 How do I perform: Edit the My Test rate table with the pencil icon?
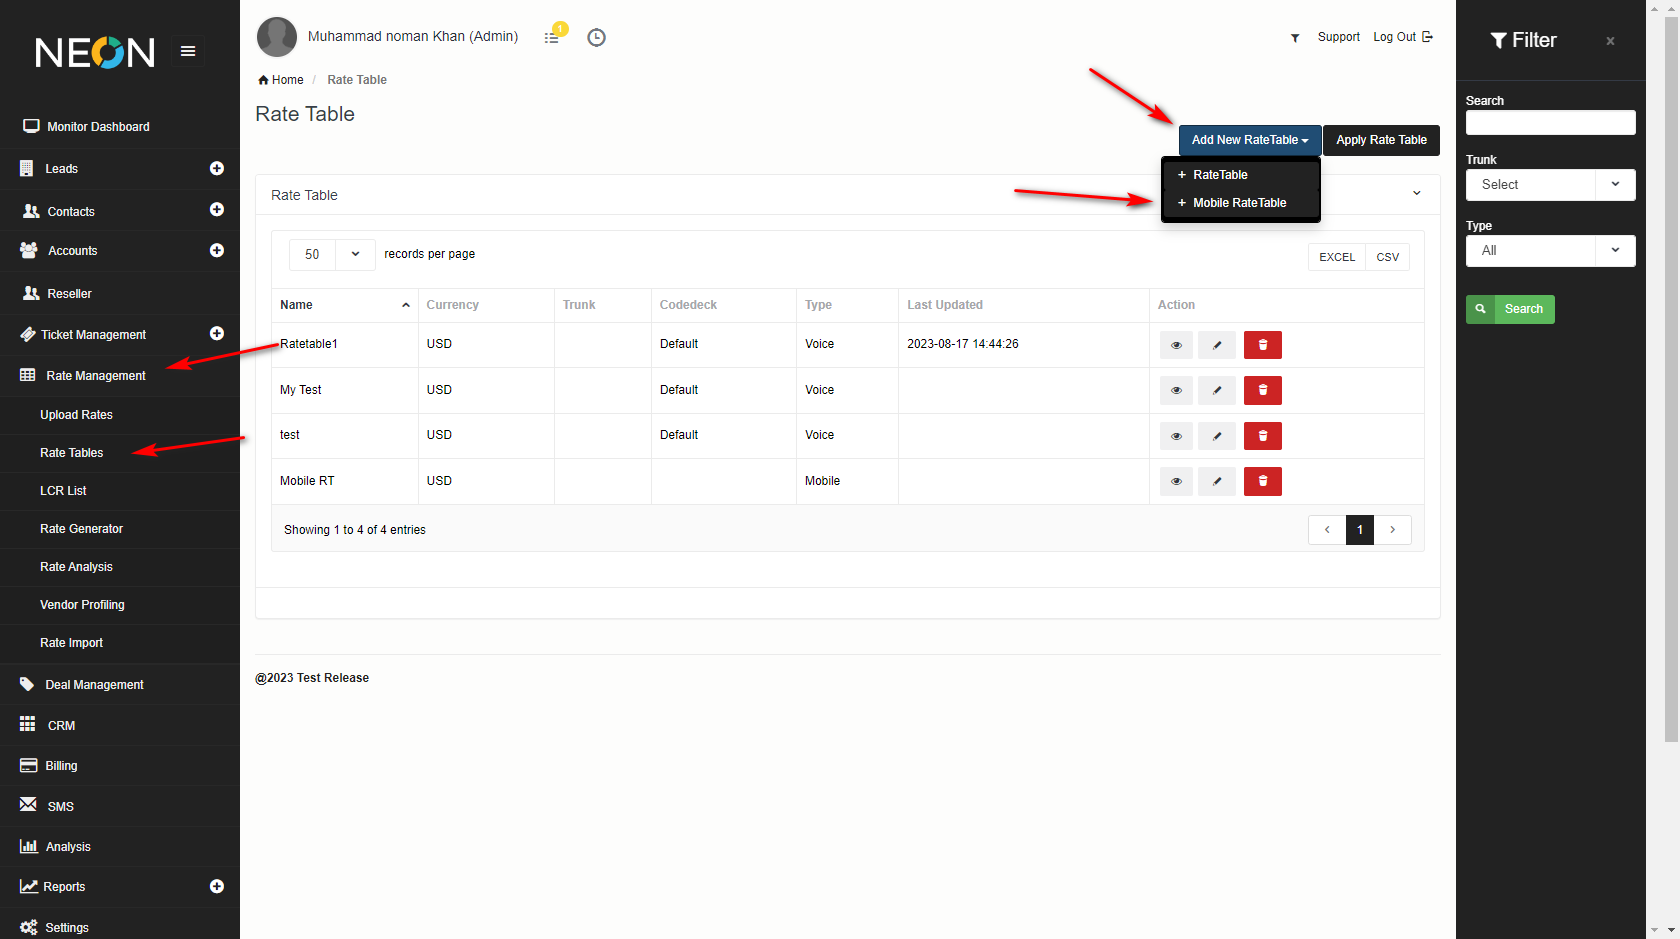tap(1216, 391)
